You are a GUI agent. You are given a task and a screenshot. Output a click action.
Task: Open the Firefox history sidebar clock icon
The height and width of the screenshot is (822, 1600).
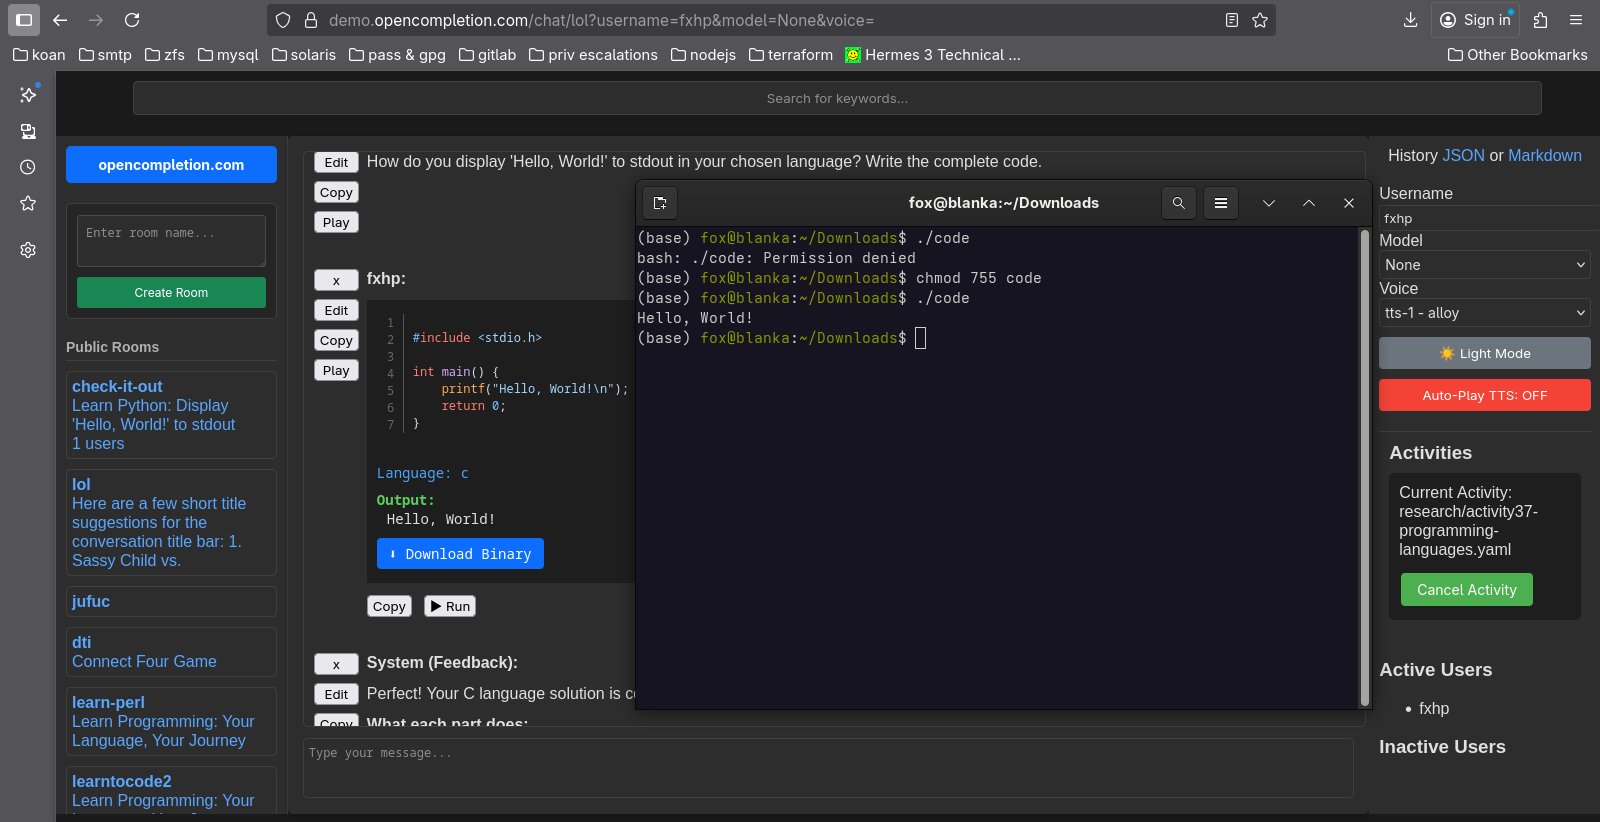28,167
